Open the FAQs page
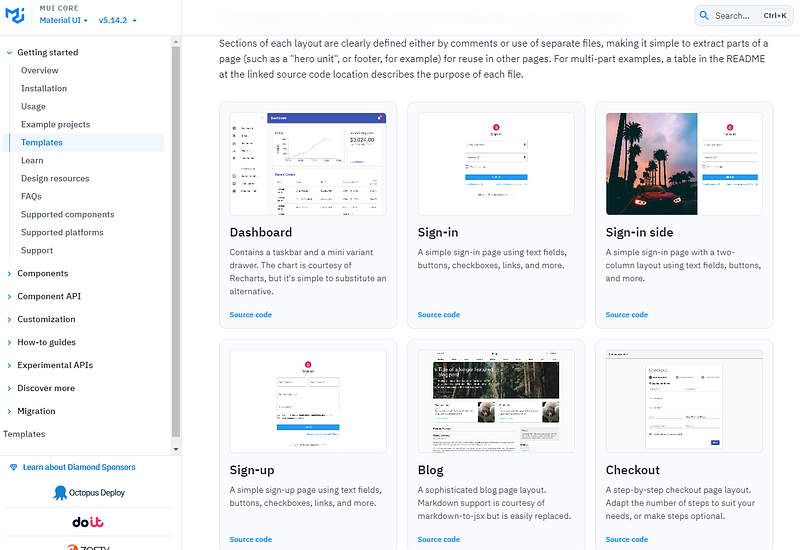Screen dimensions: 800x550 tap(31, 196)
